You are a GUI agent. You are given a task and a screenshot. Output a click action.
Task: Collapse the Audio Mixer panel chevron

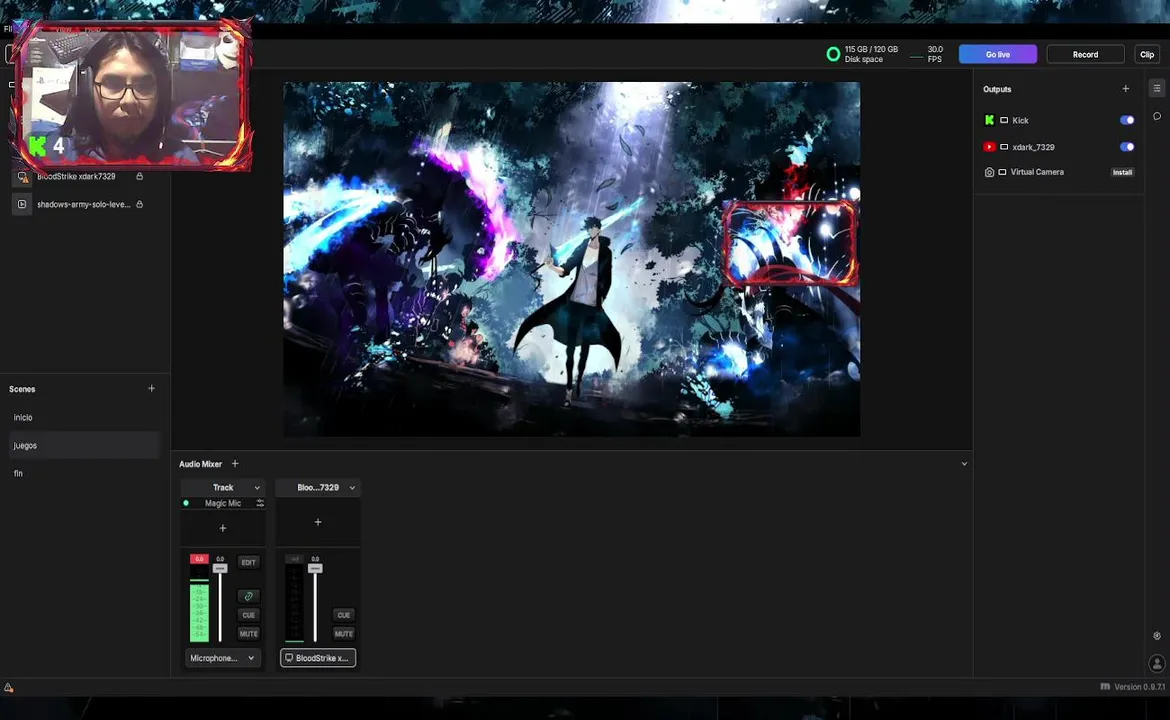(x=964, y=463)
